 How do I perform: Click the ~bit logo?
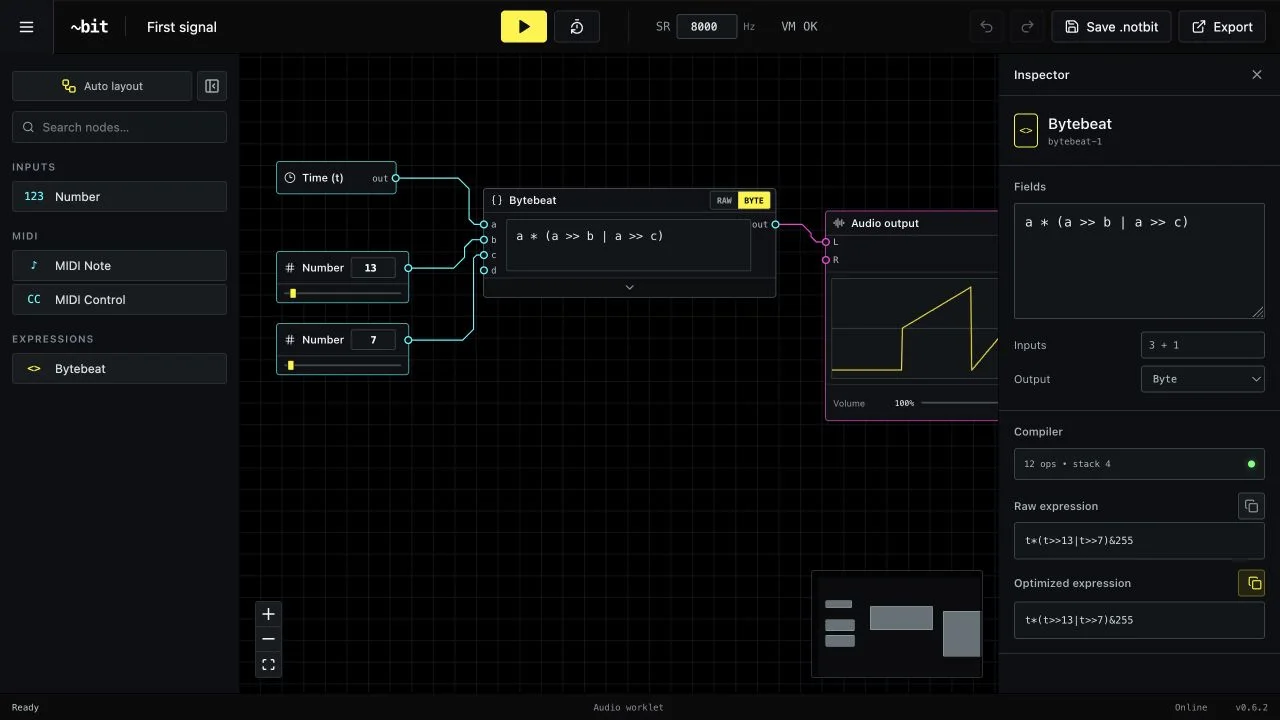pos(89,27)
